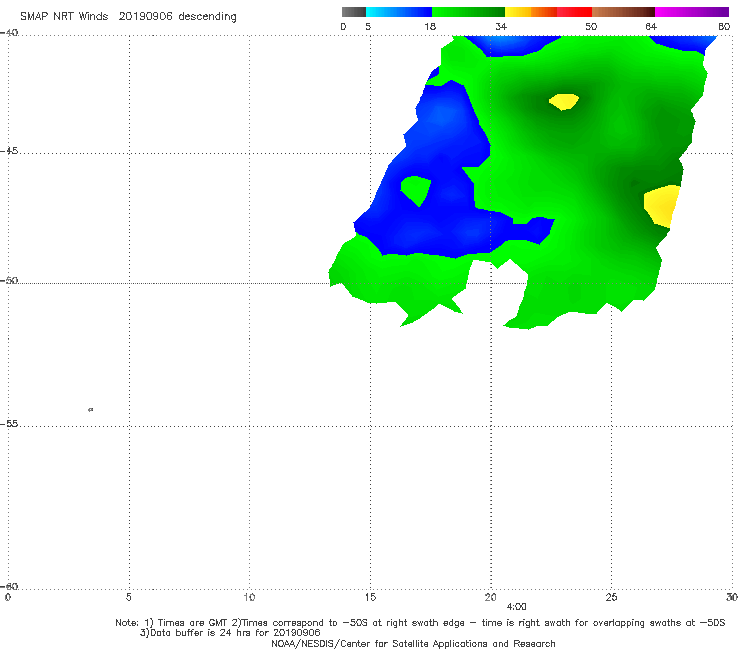The height and width of the screenshot is (650, 740).
Task: Click the latitude axis label '-55'
Action: 9,424
